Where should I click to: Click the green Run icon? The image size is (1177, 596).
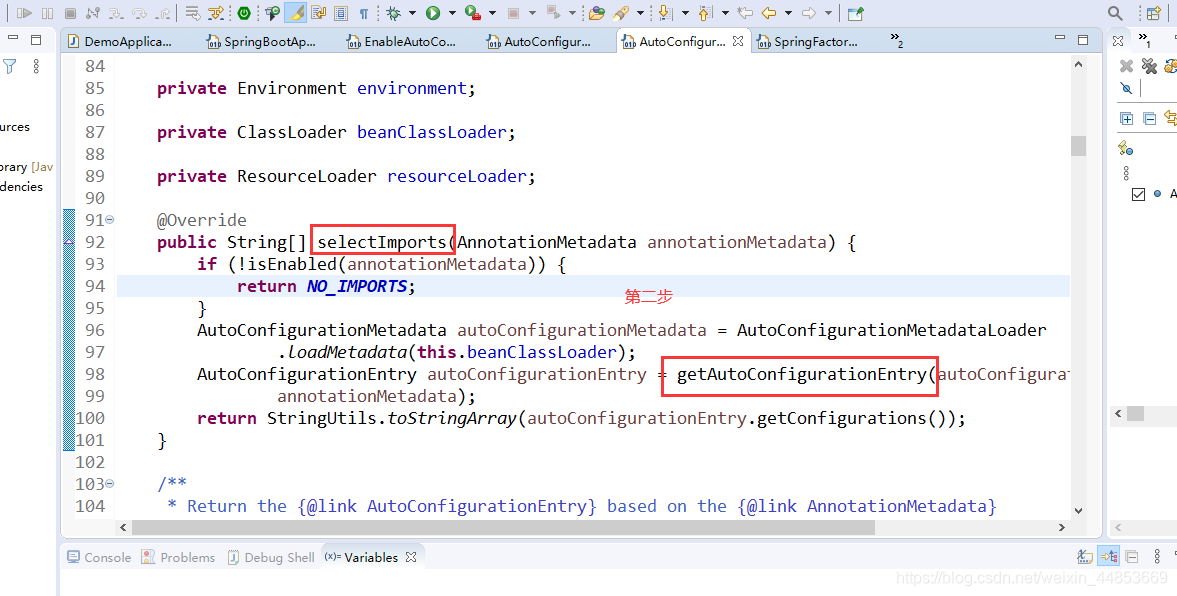[x=433, y=13]
